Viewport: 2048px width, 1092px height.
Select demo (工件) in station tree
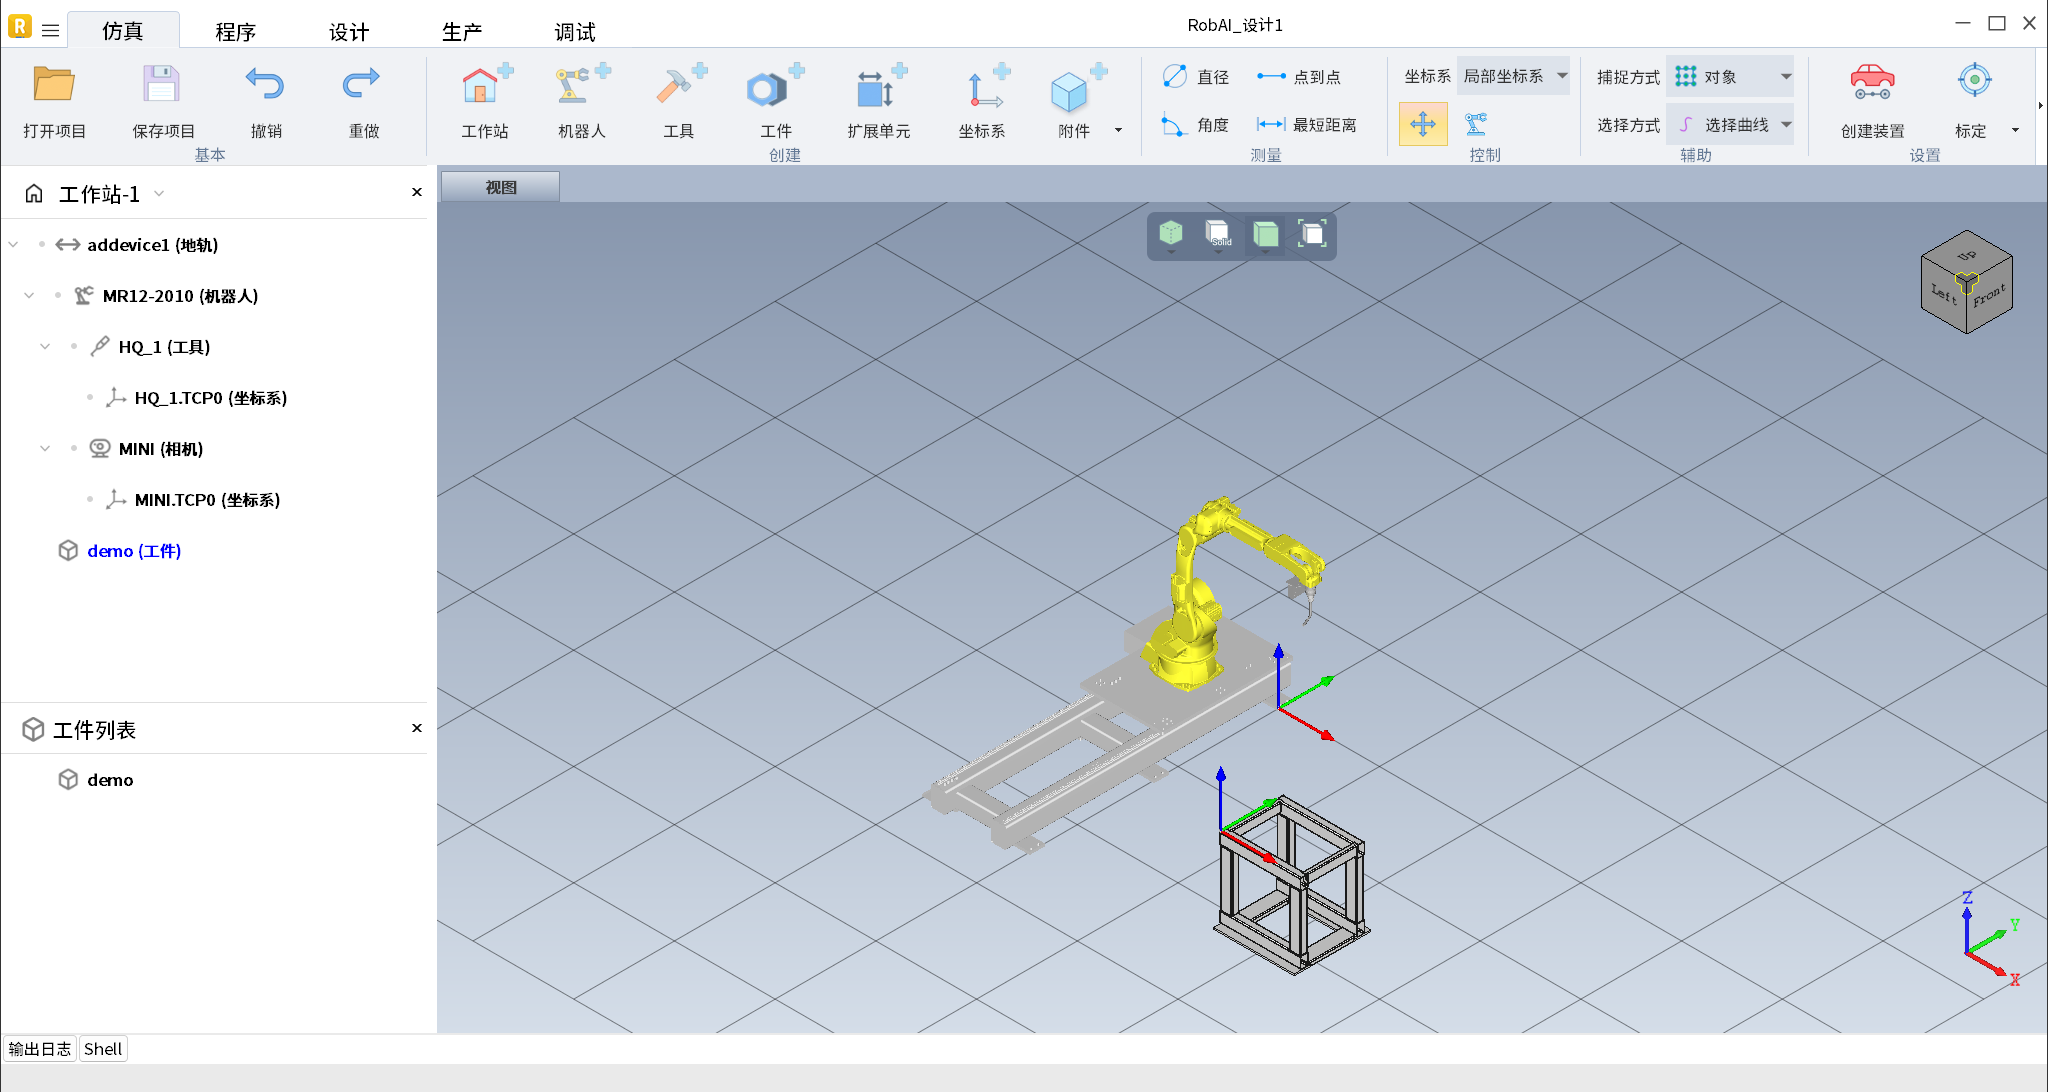[134, 551]
